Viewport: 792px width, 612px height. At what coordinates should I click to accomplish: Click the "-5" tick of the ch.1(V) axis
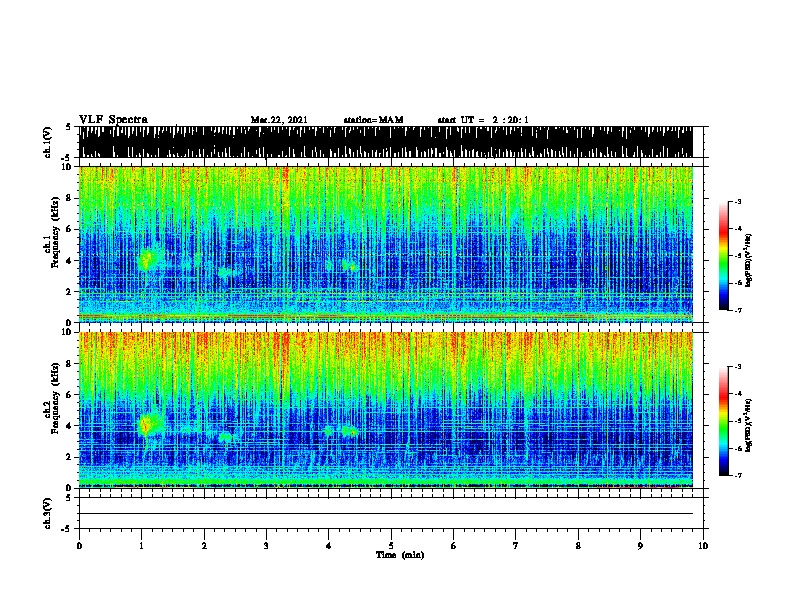[68, 158]
